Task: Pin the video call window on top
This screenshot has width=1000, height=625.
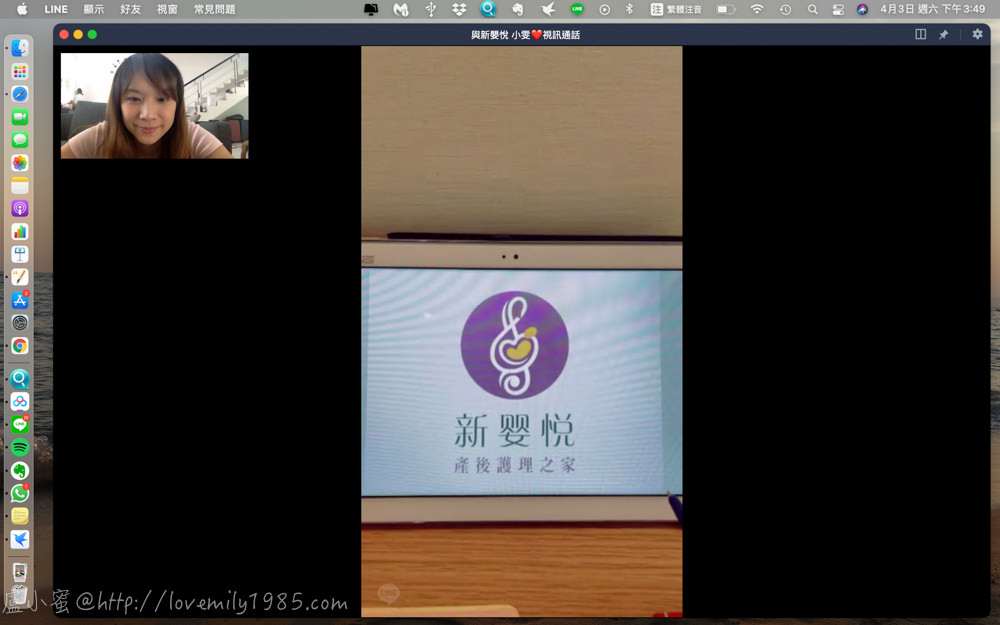Action: click(x=943, y=34)
